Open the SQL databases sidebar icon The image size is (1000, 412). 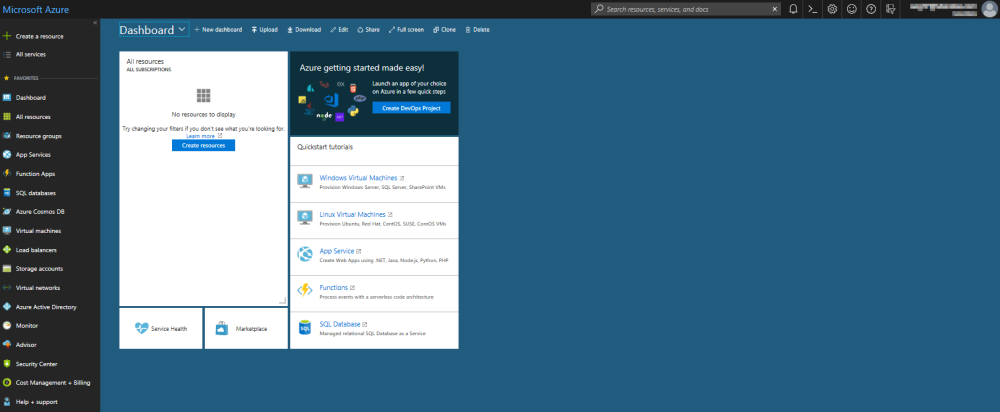(7, 193)
